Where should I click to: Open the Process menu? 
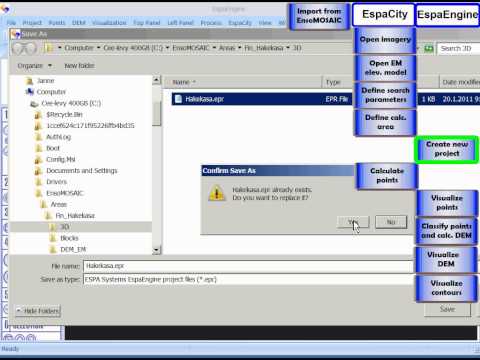point(211,23)
